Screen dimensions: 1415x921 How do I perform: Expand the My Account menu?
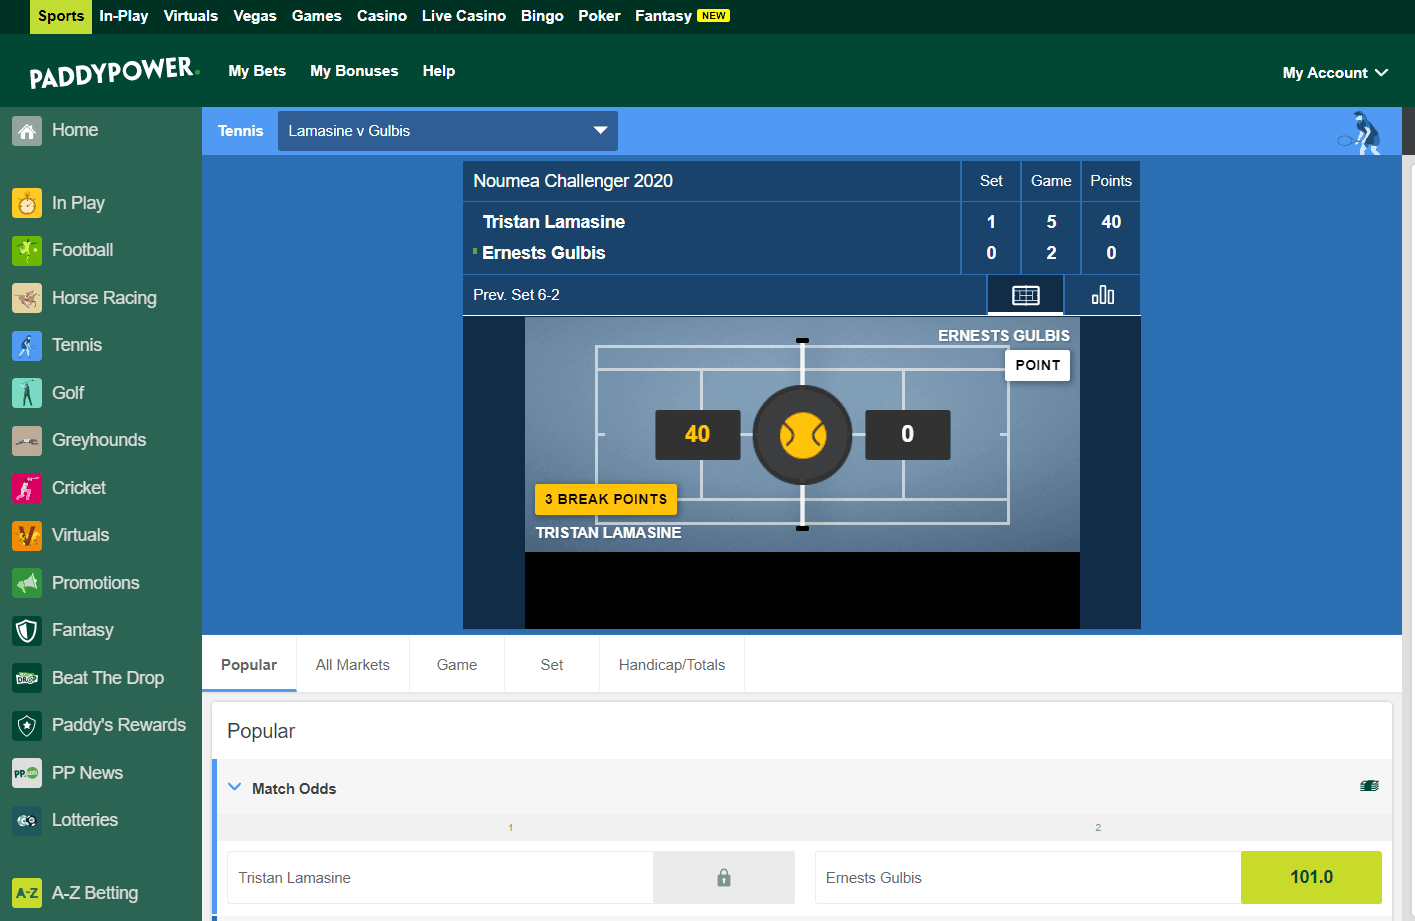point(1335,73)
